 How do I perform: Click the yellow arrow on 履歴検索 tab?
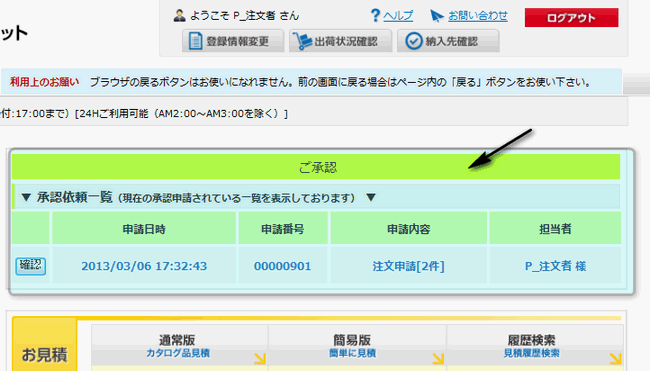tap(616, 358)
